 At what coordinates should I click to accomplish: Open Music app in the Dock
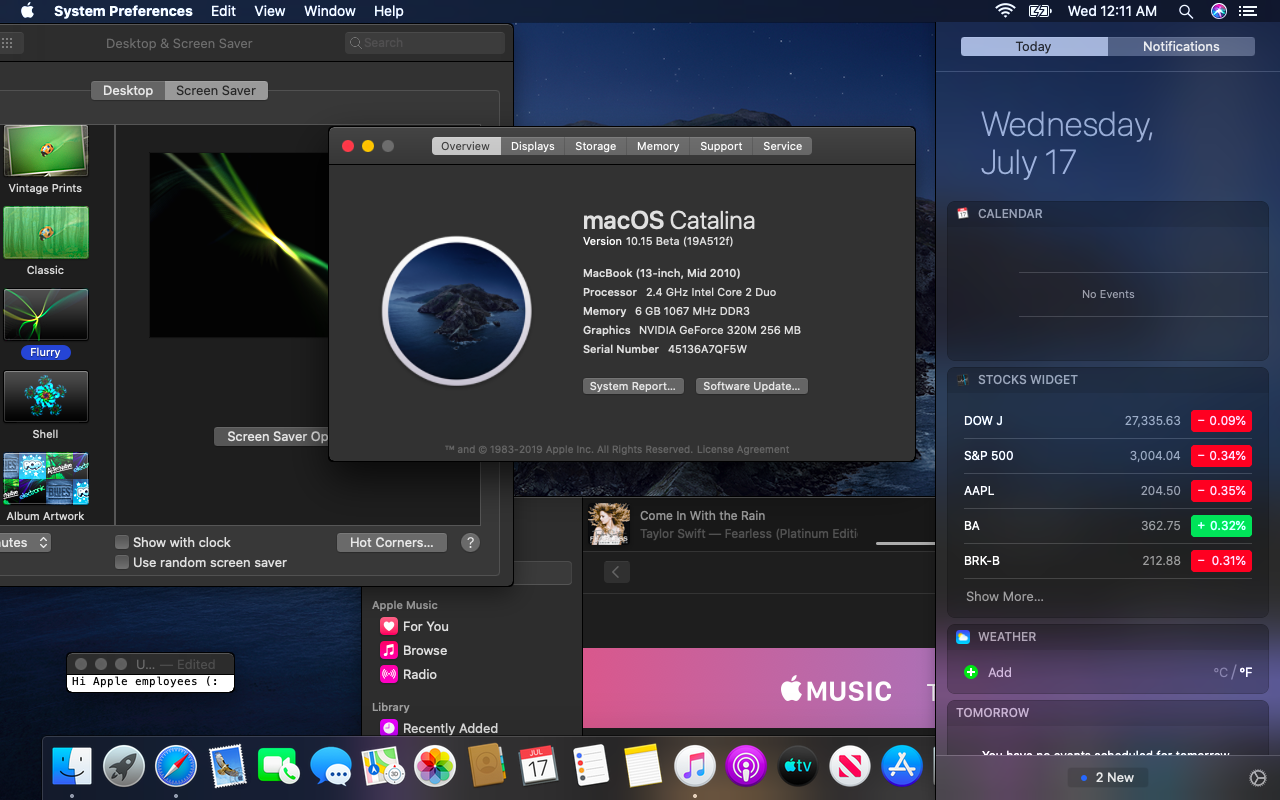(x=695, y=767)
